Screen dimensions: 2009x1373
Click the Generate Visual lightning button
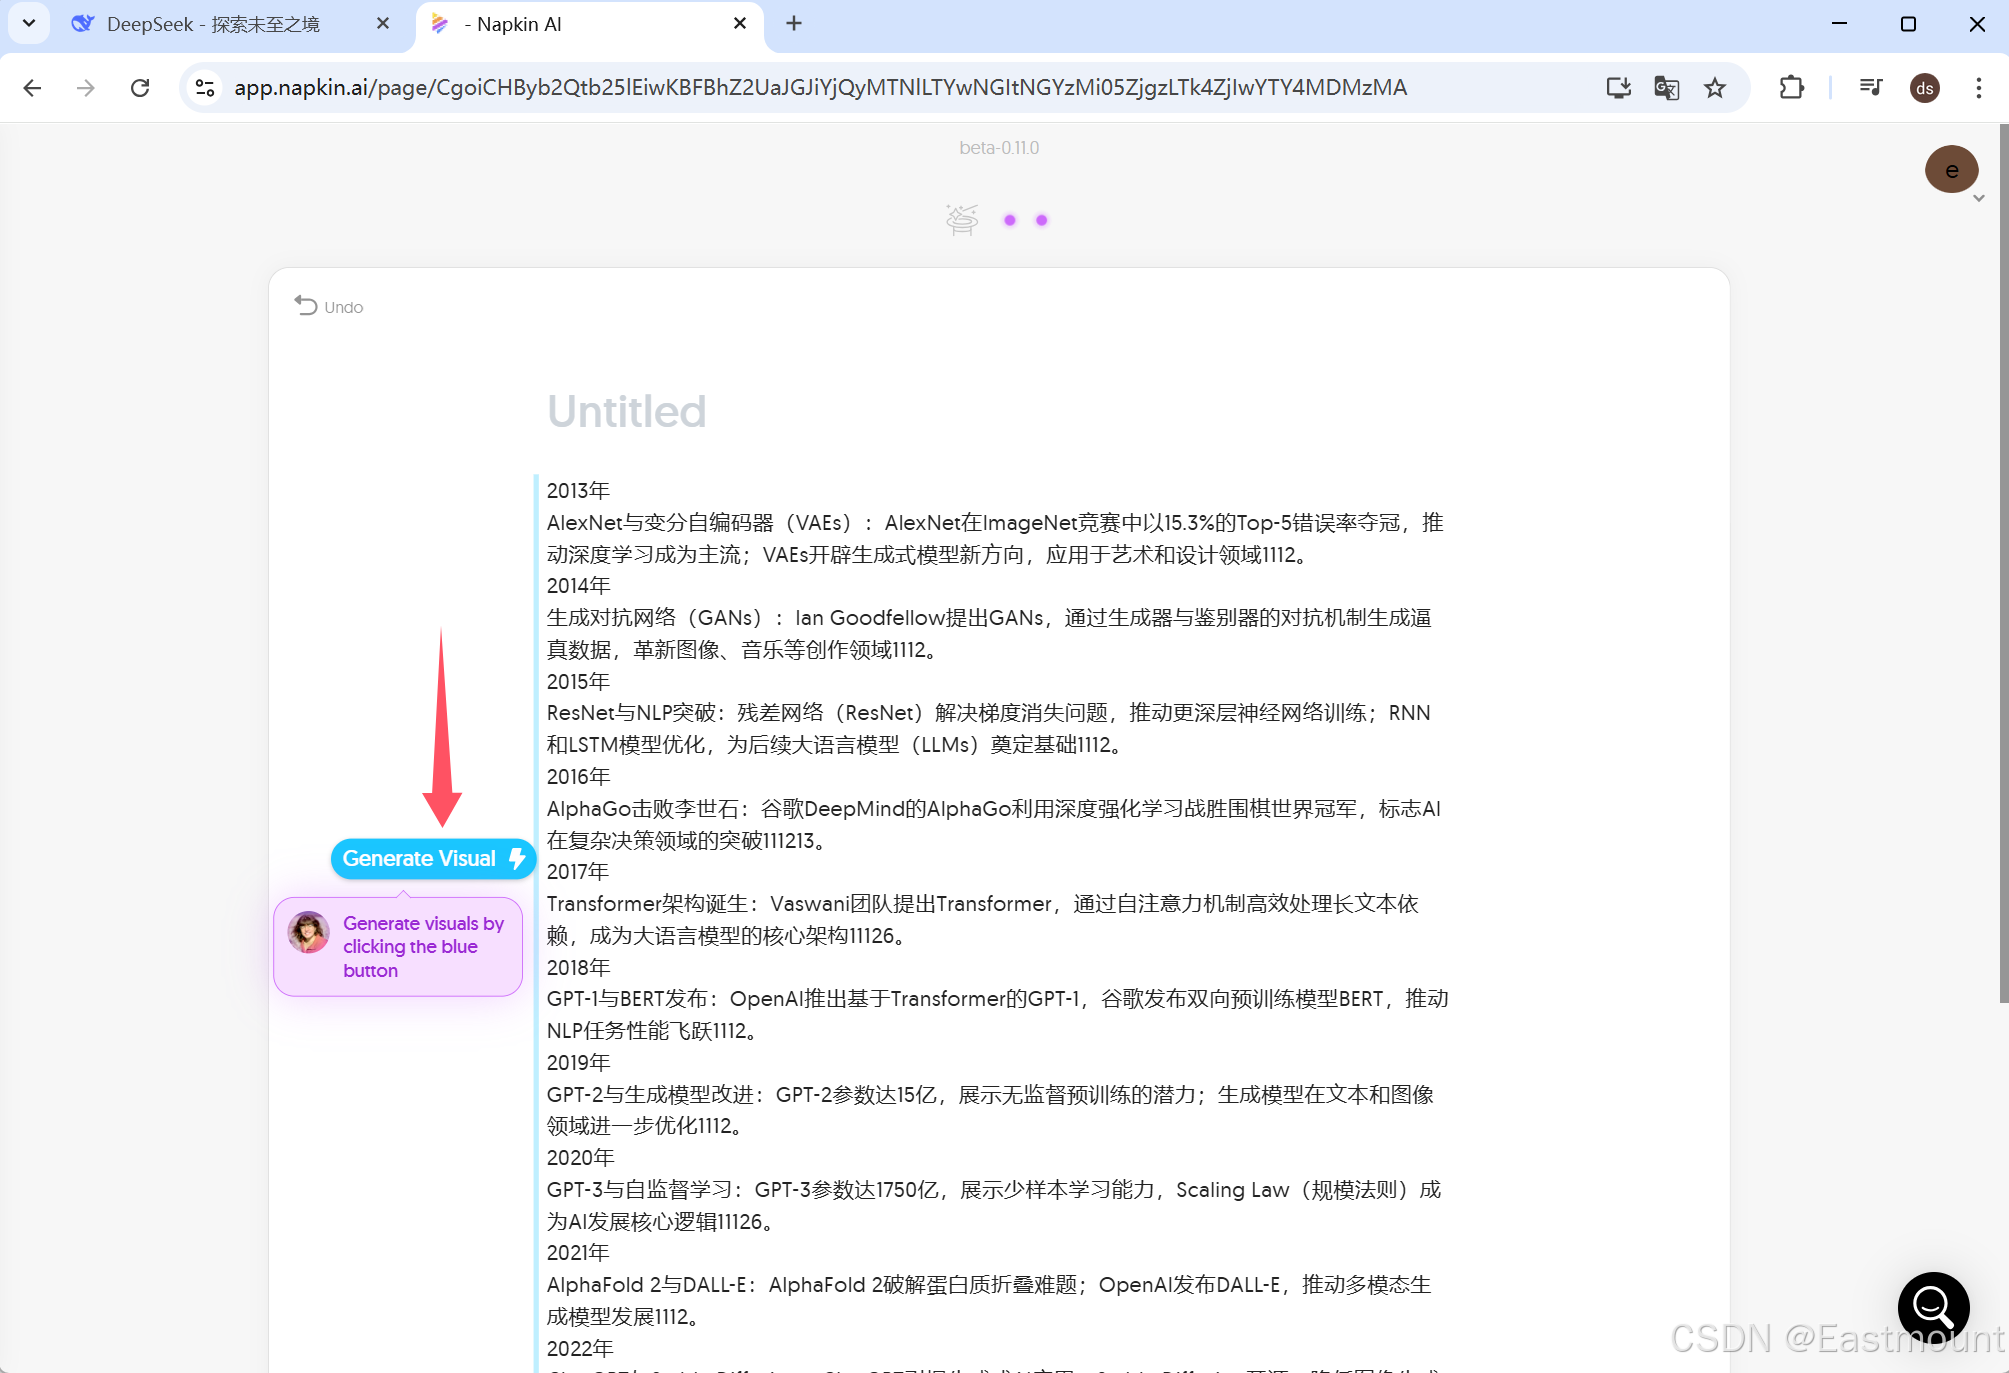coord(432,859)
